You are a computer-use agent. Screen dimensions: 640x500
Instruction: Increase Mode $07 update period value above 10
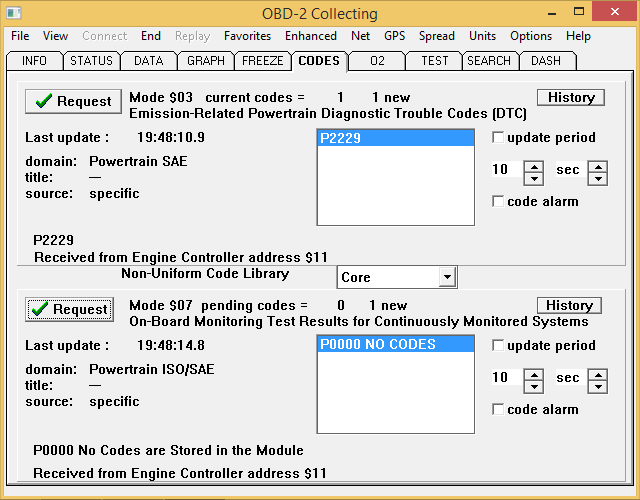[x=534, y=373]
